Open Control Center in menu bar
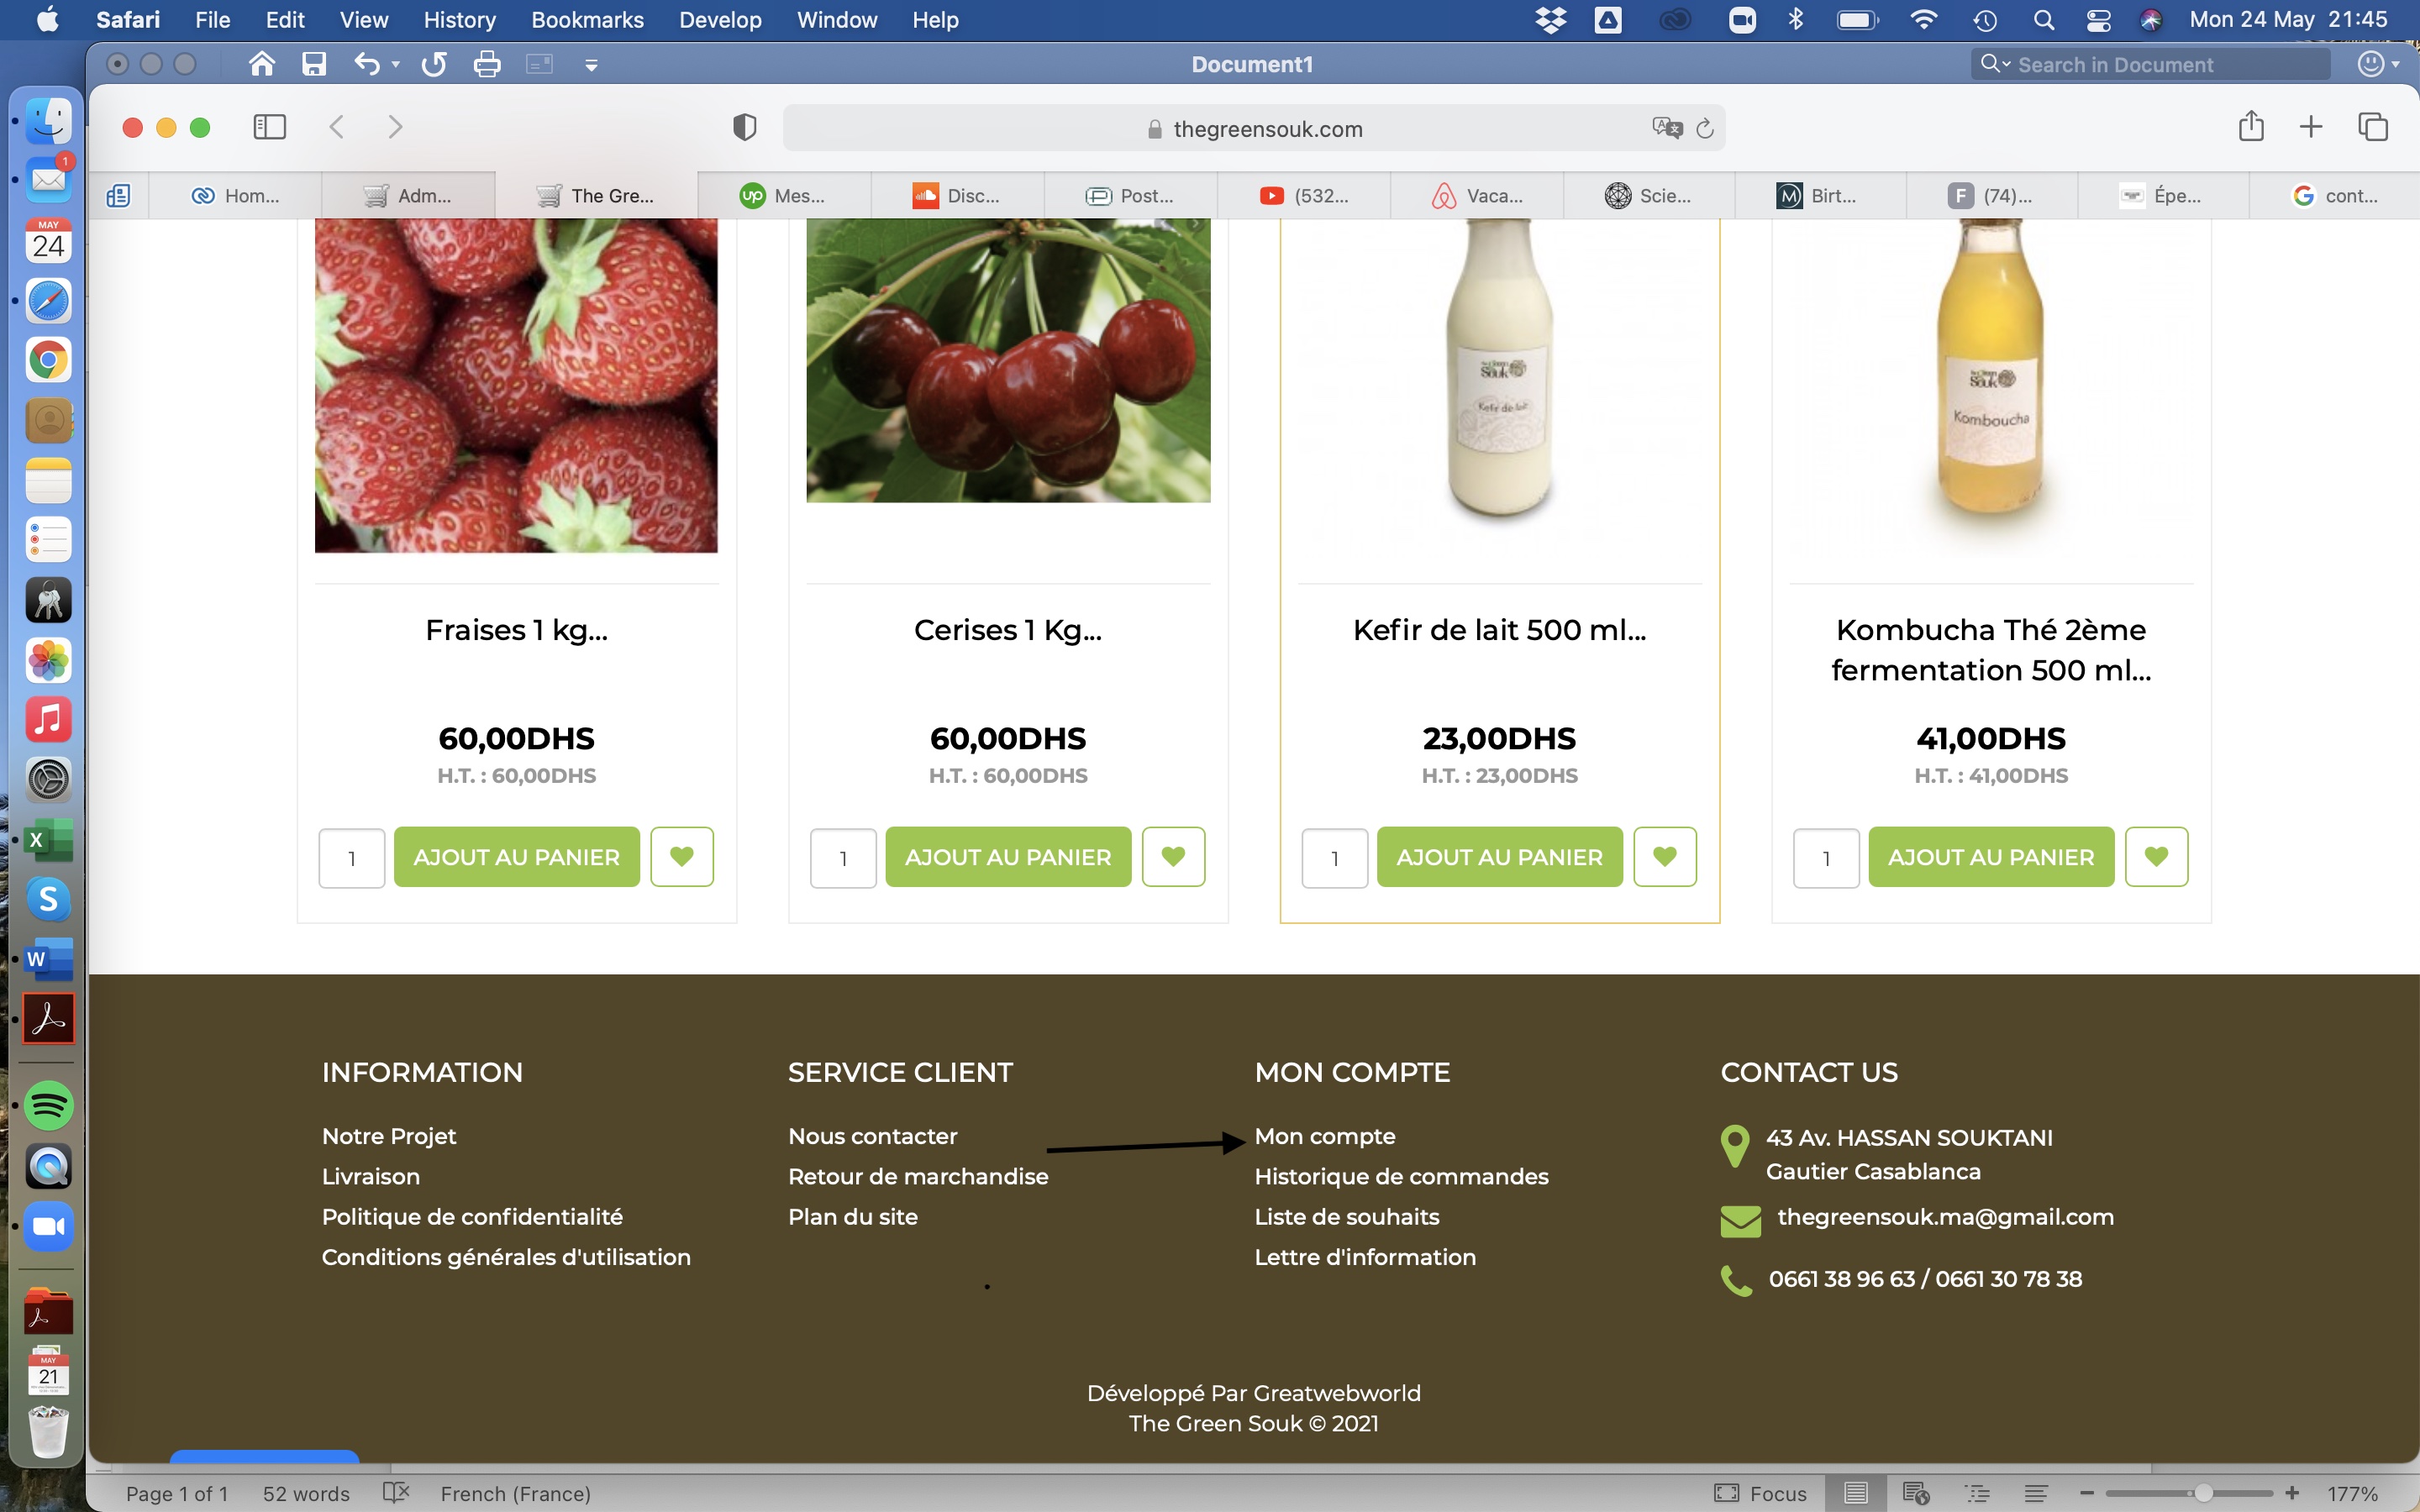Viewport: 2420px width, 1512px height. click(2098, 20)
